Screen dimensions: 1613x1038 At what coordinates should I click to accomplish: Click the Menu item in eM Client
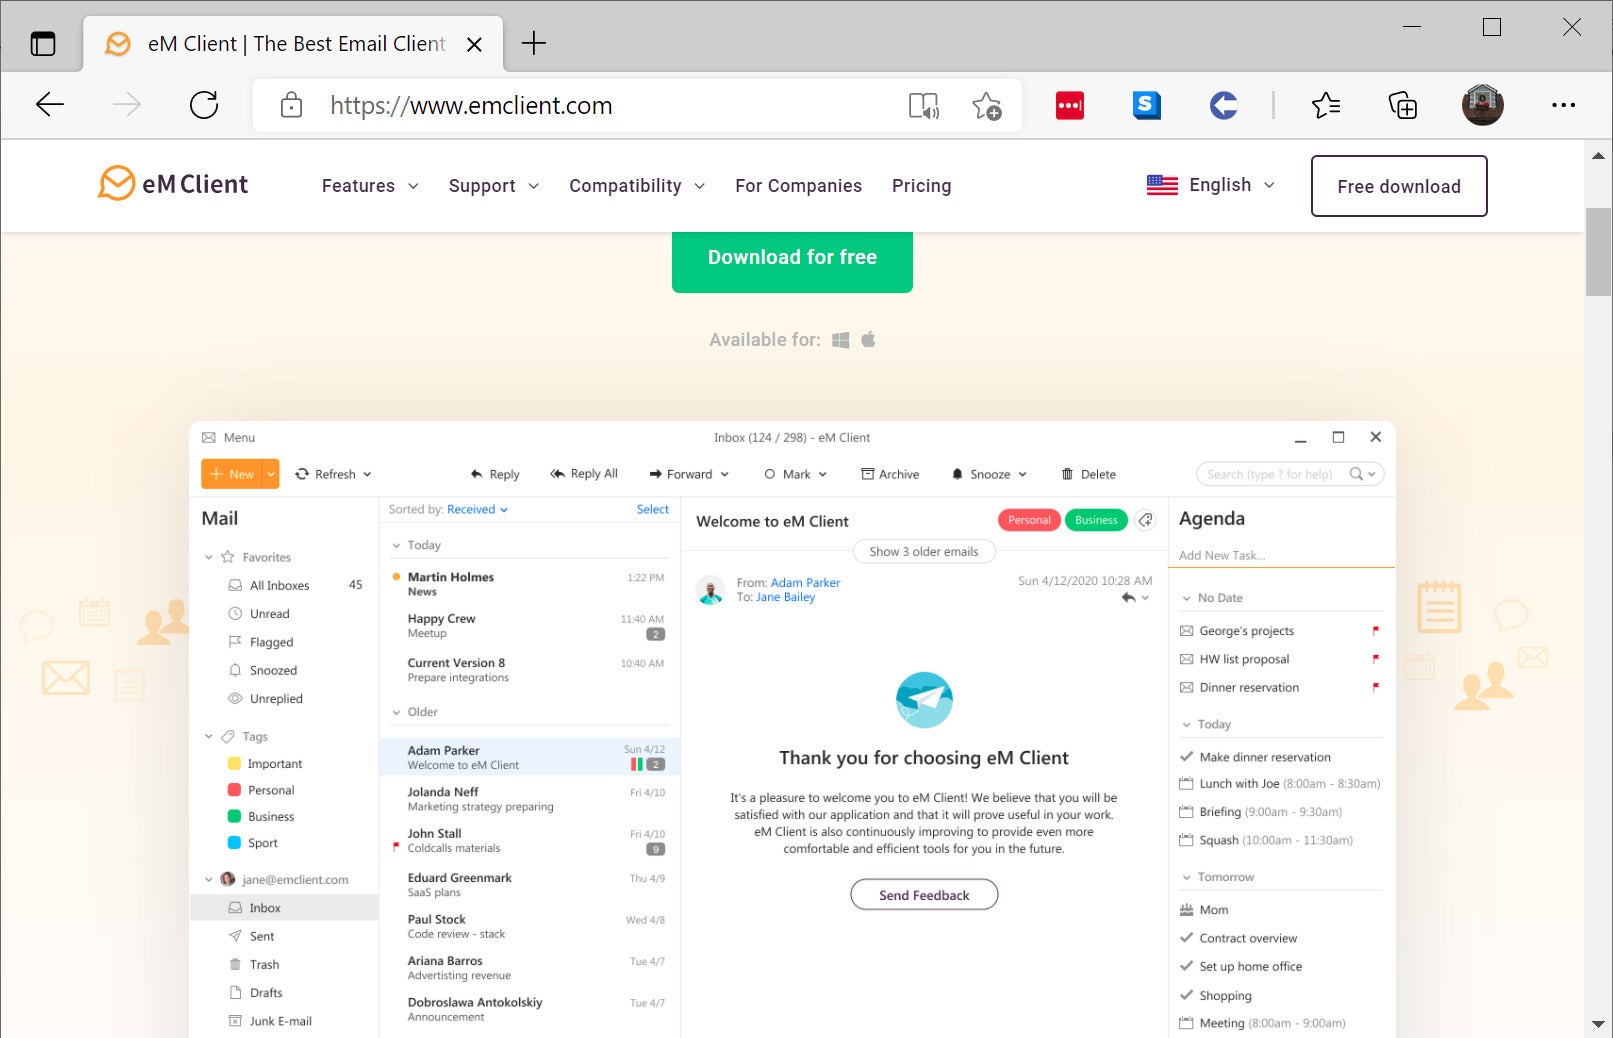[x=229, y=438]
